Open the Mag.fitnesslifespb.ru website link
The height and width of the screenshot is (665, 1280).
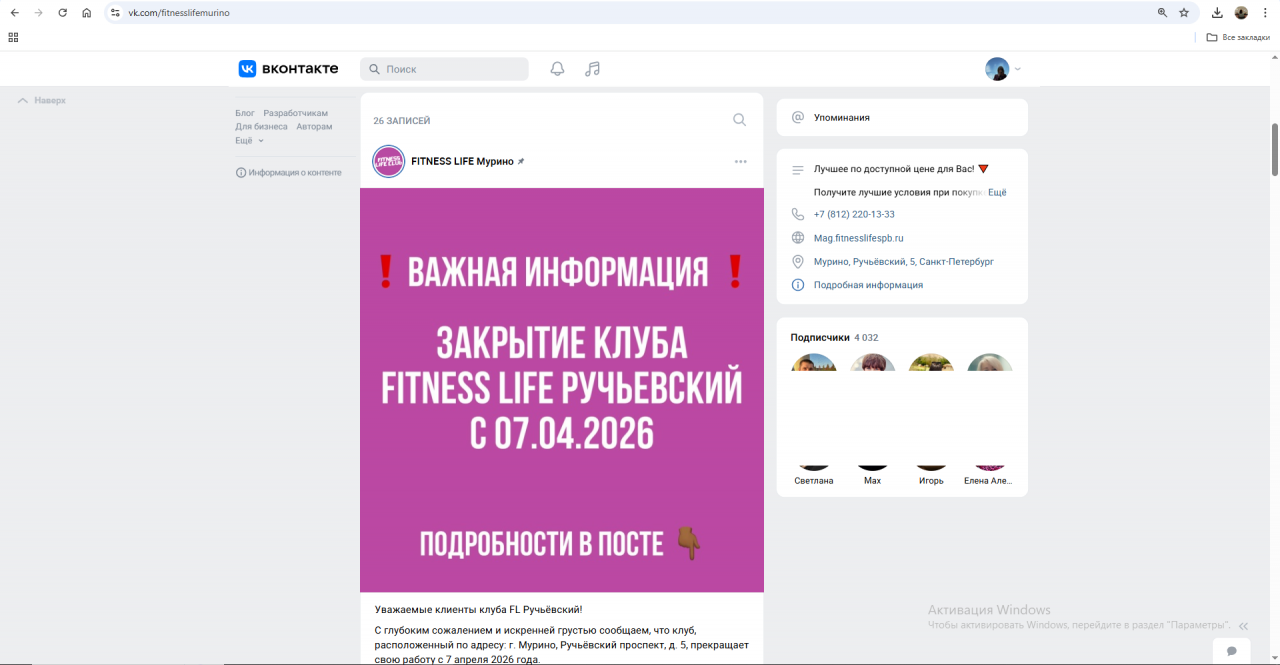858,238
